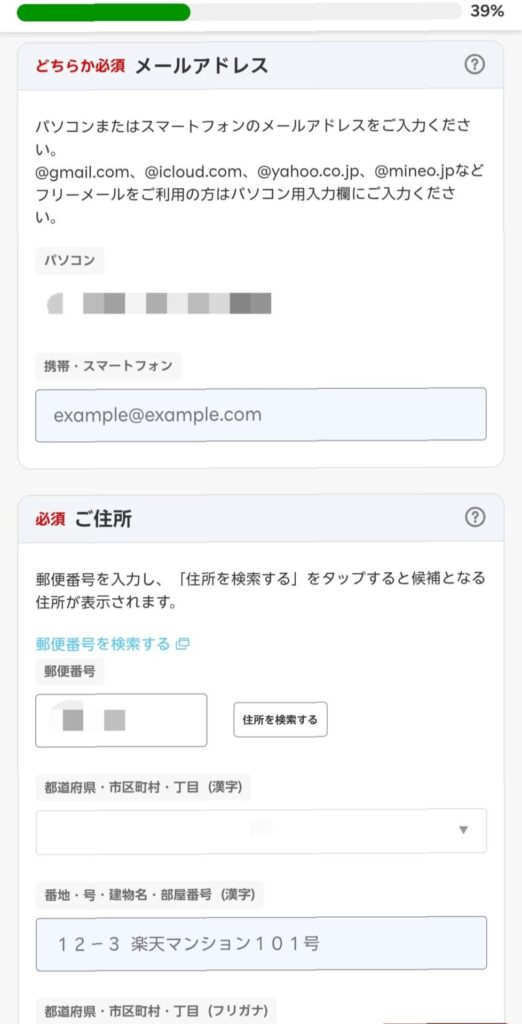The height and width of the screenshot is (1024, 522).
Task: Click the 都道府県・市区町村・丁目 (フリガナ) label
Action: point(157,1010)
